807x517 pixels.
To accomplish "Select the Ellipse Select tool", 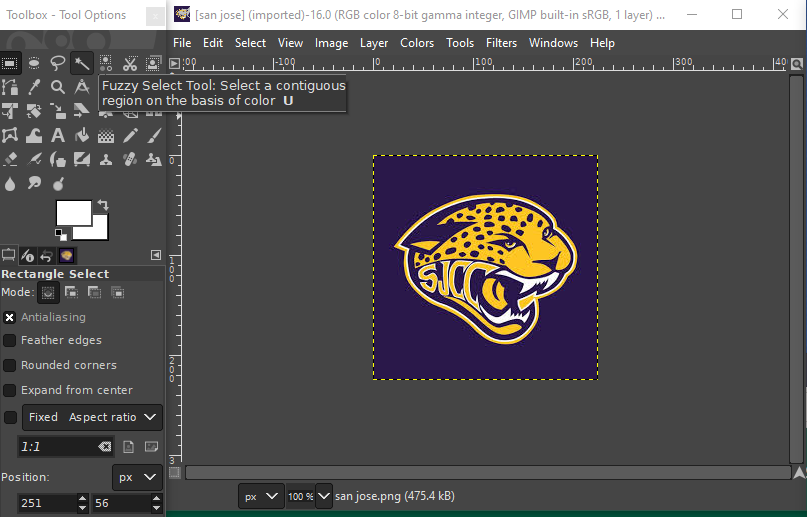I will point(34,63).
